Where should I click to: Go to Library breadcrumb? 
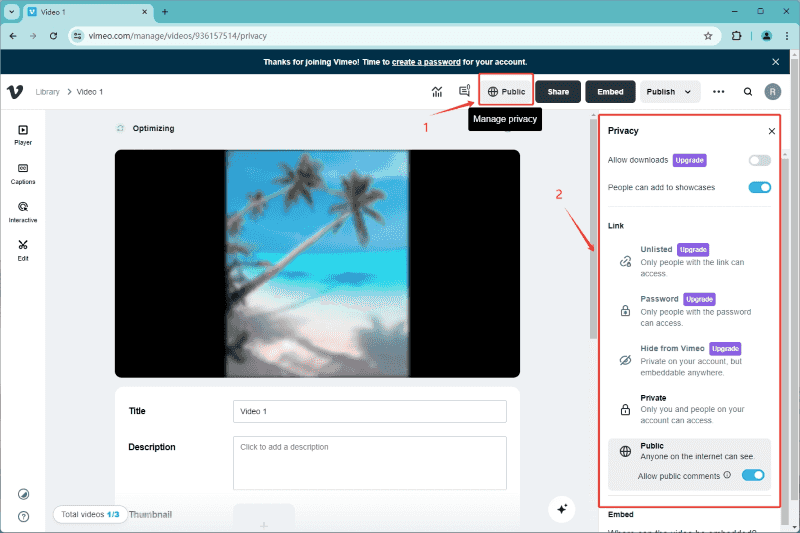tap(48, 92)
